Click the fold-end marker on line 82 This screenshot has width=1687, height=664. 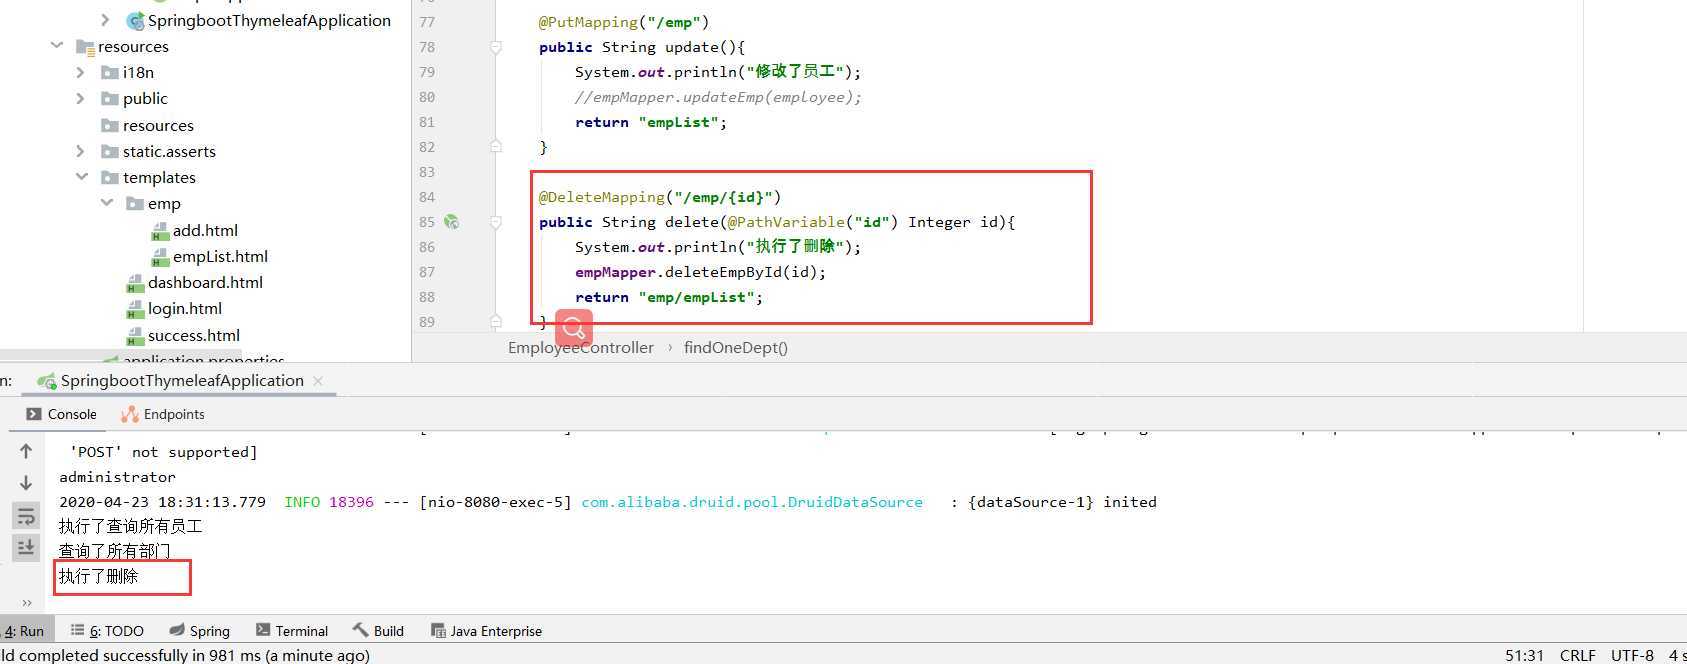click(496, 147)
